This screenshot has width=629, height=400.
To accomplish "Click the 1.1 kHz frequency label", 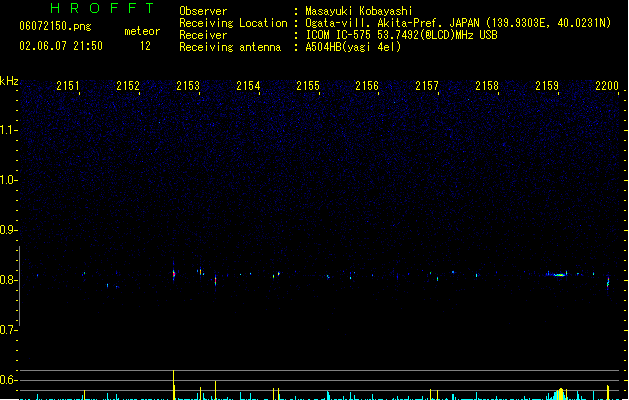I will pos(8,130).
